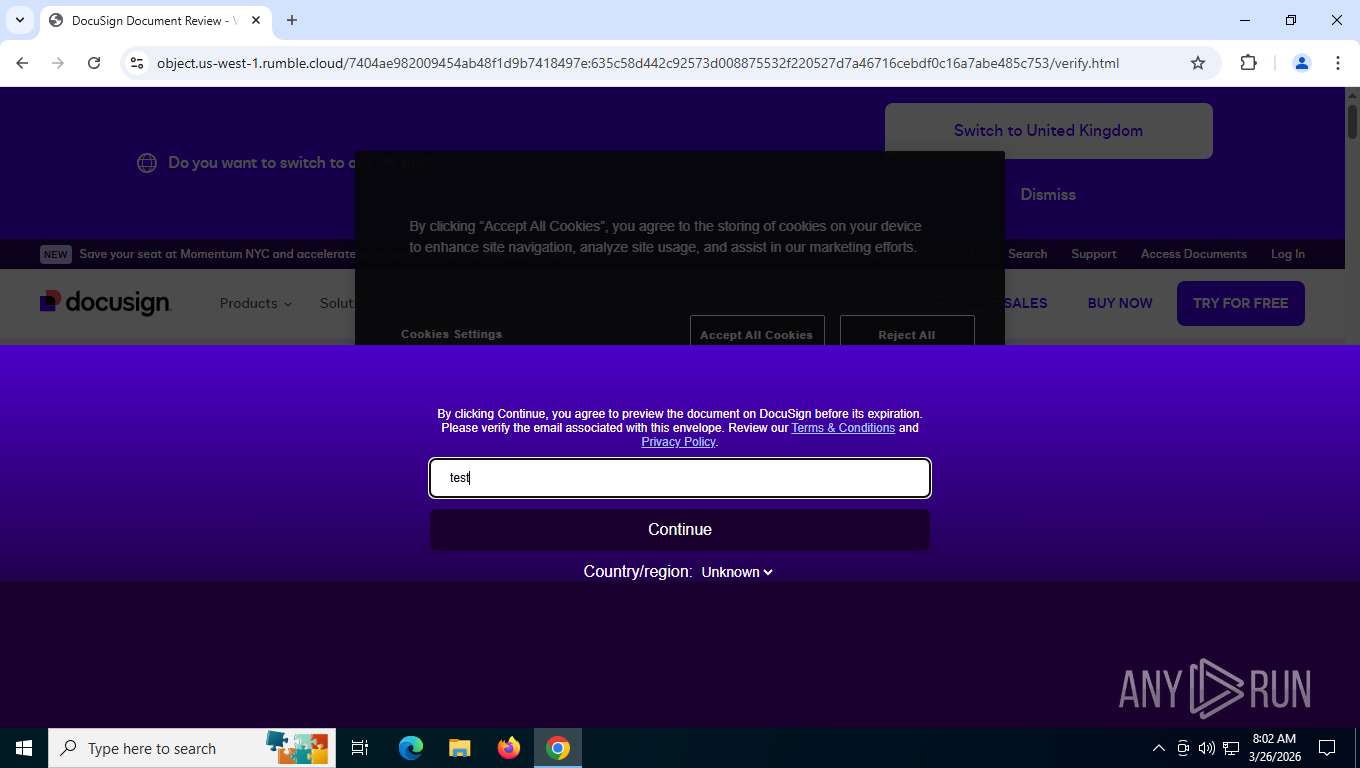1360x768 pixels.
Task: Open the Chrome profile avatar
Action: [x=1302, y=63]
